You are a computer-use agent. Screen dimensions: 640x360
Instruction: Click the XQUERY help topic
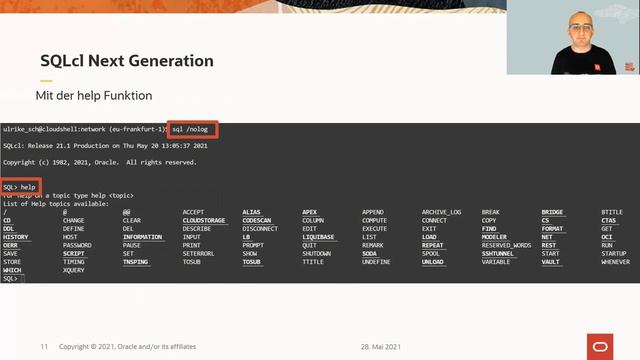pos(73,270)
